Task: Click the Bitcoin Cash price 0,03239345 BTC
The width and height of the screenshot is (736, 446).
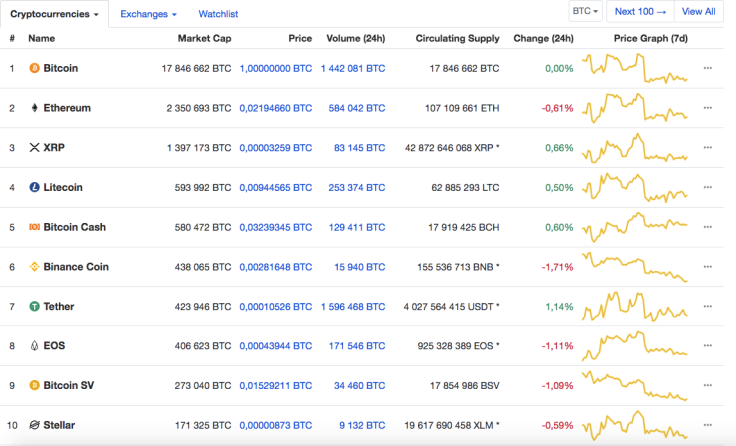Action: point(276,227)
